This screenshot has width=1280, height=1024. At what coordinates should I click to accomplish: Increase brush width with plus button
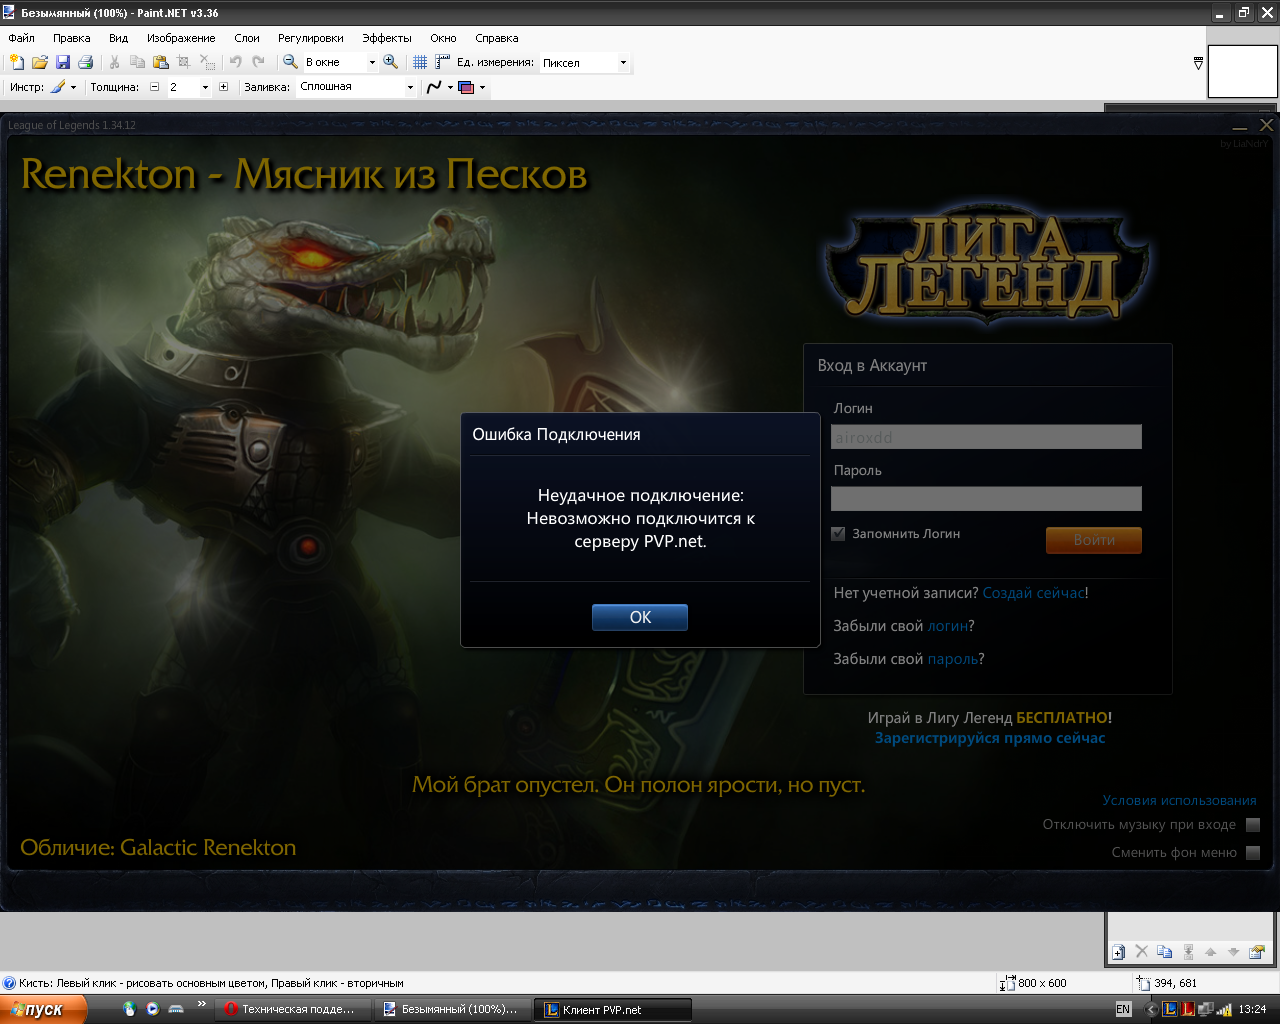[x=223, y=87]
